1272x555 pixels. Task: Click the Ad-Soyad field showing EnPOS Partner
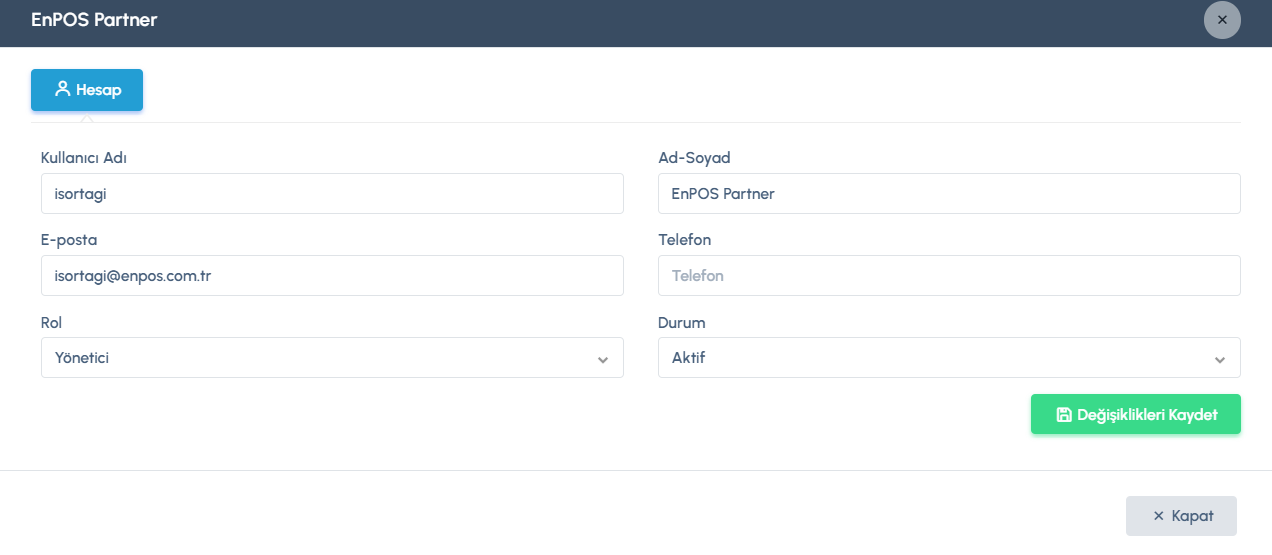(948, 194)
